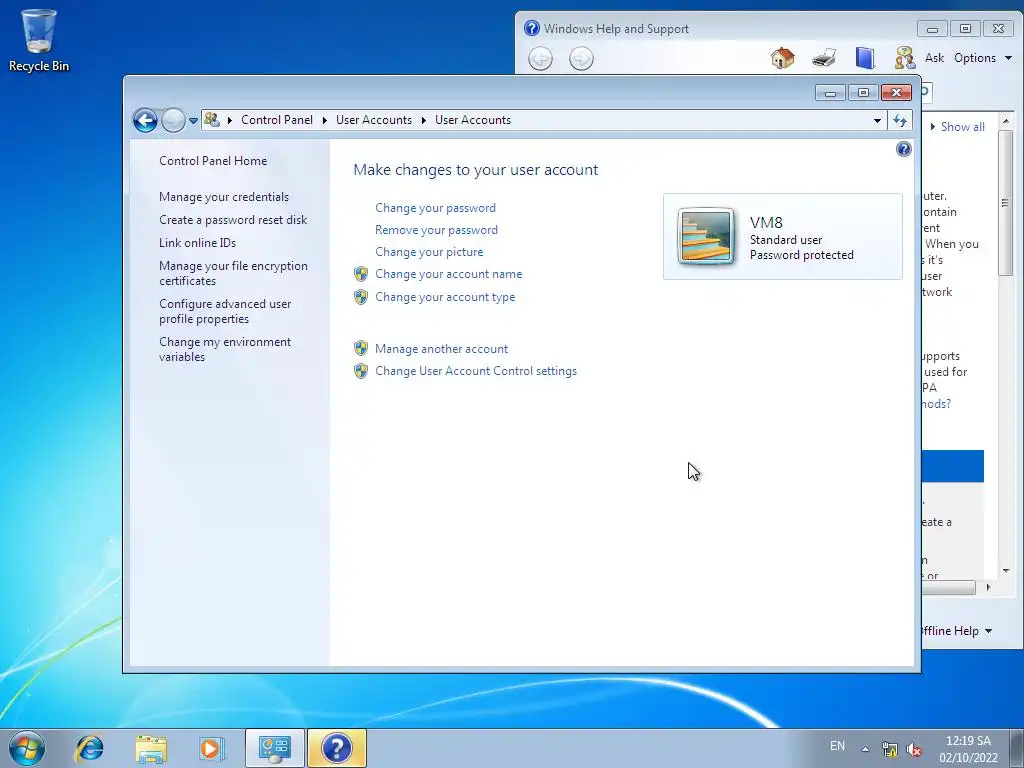Open Create a password reset disk
This screenshot has height=768, width=1024.
point(233,220)
